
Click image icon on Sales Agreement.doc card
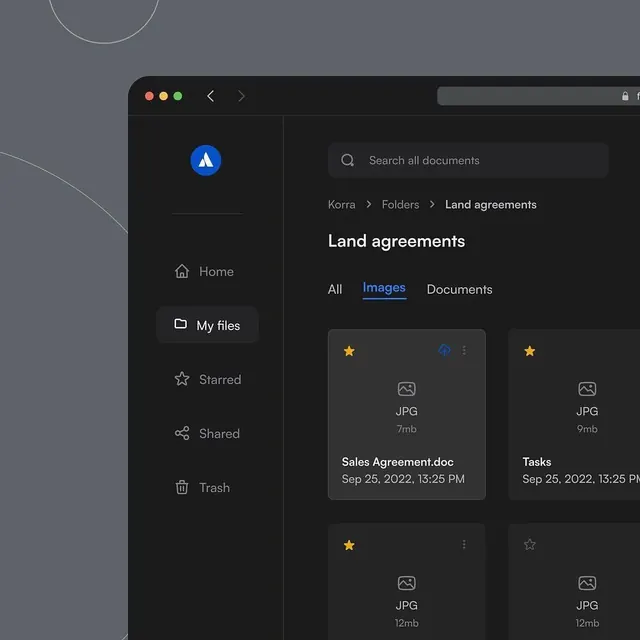click(x=407, y=389)
